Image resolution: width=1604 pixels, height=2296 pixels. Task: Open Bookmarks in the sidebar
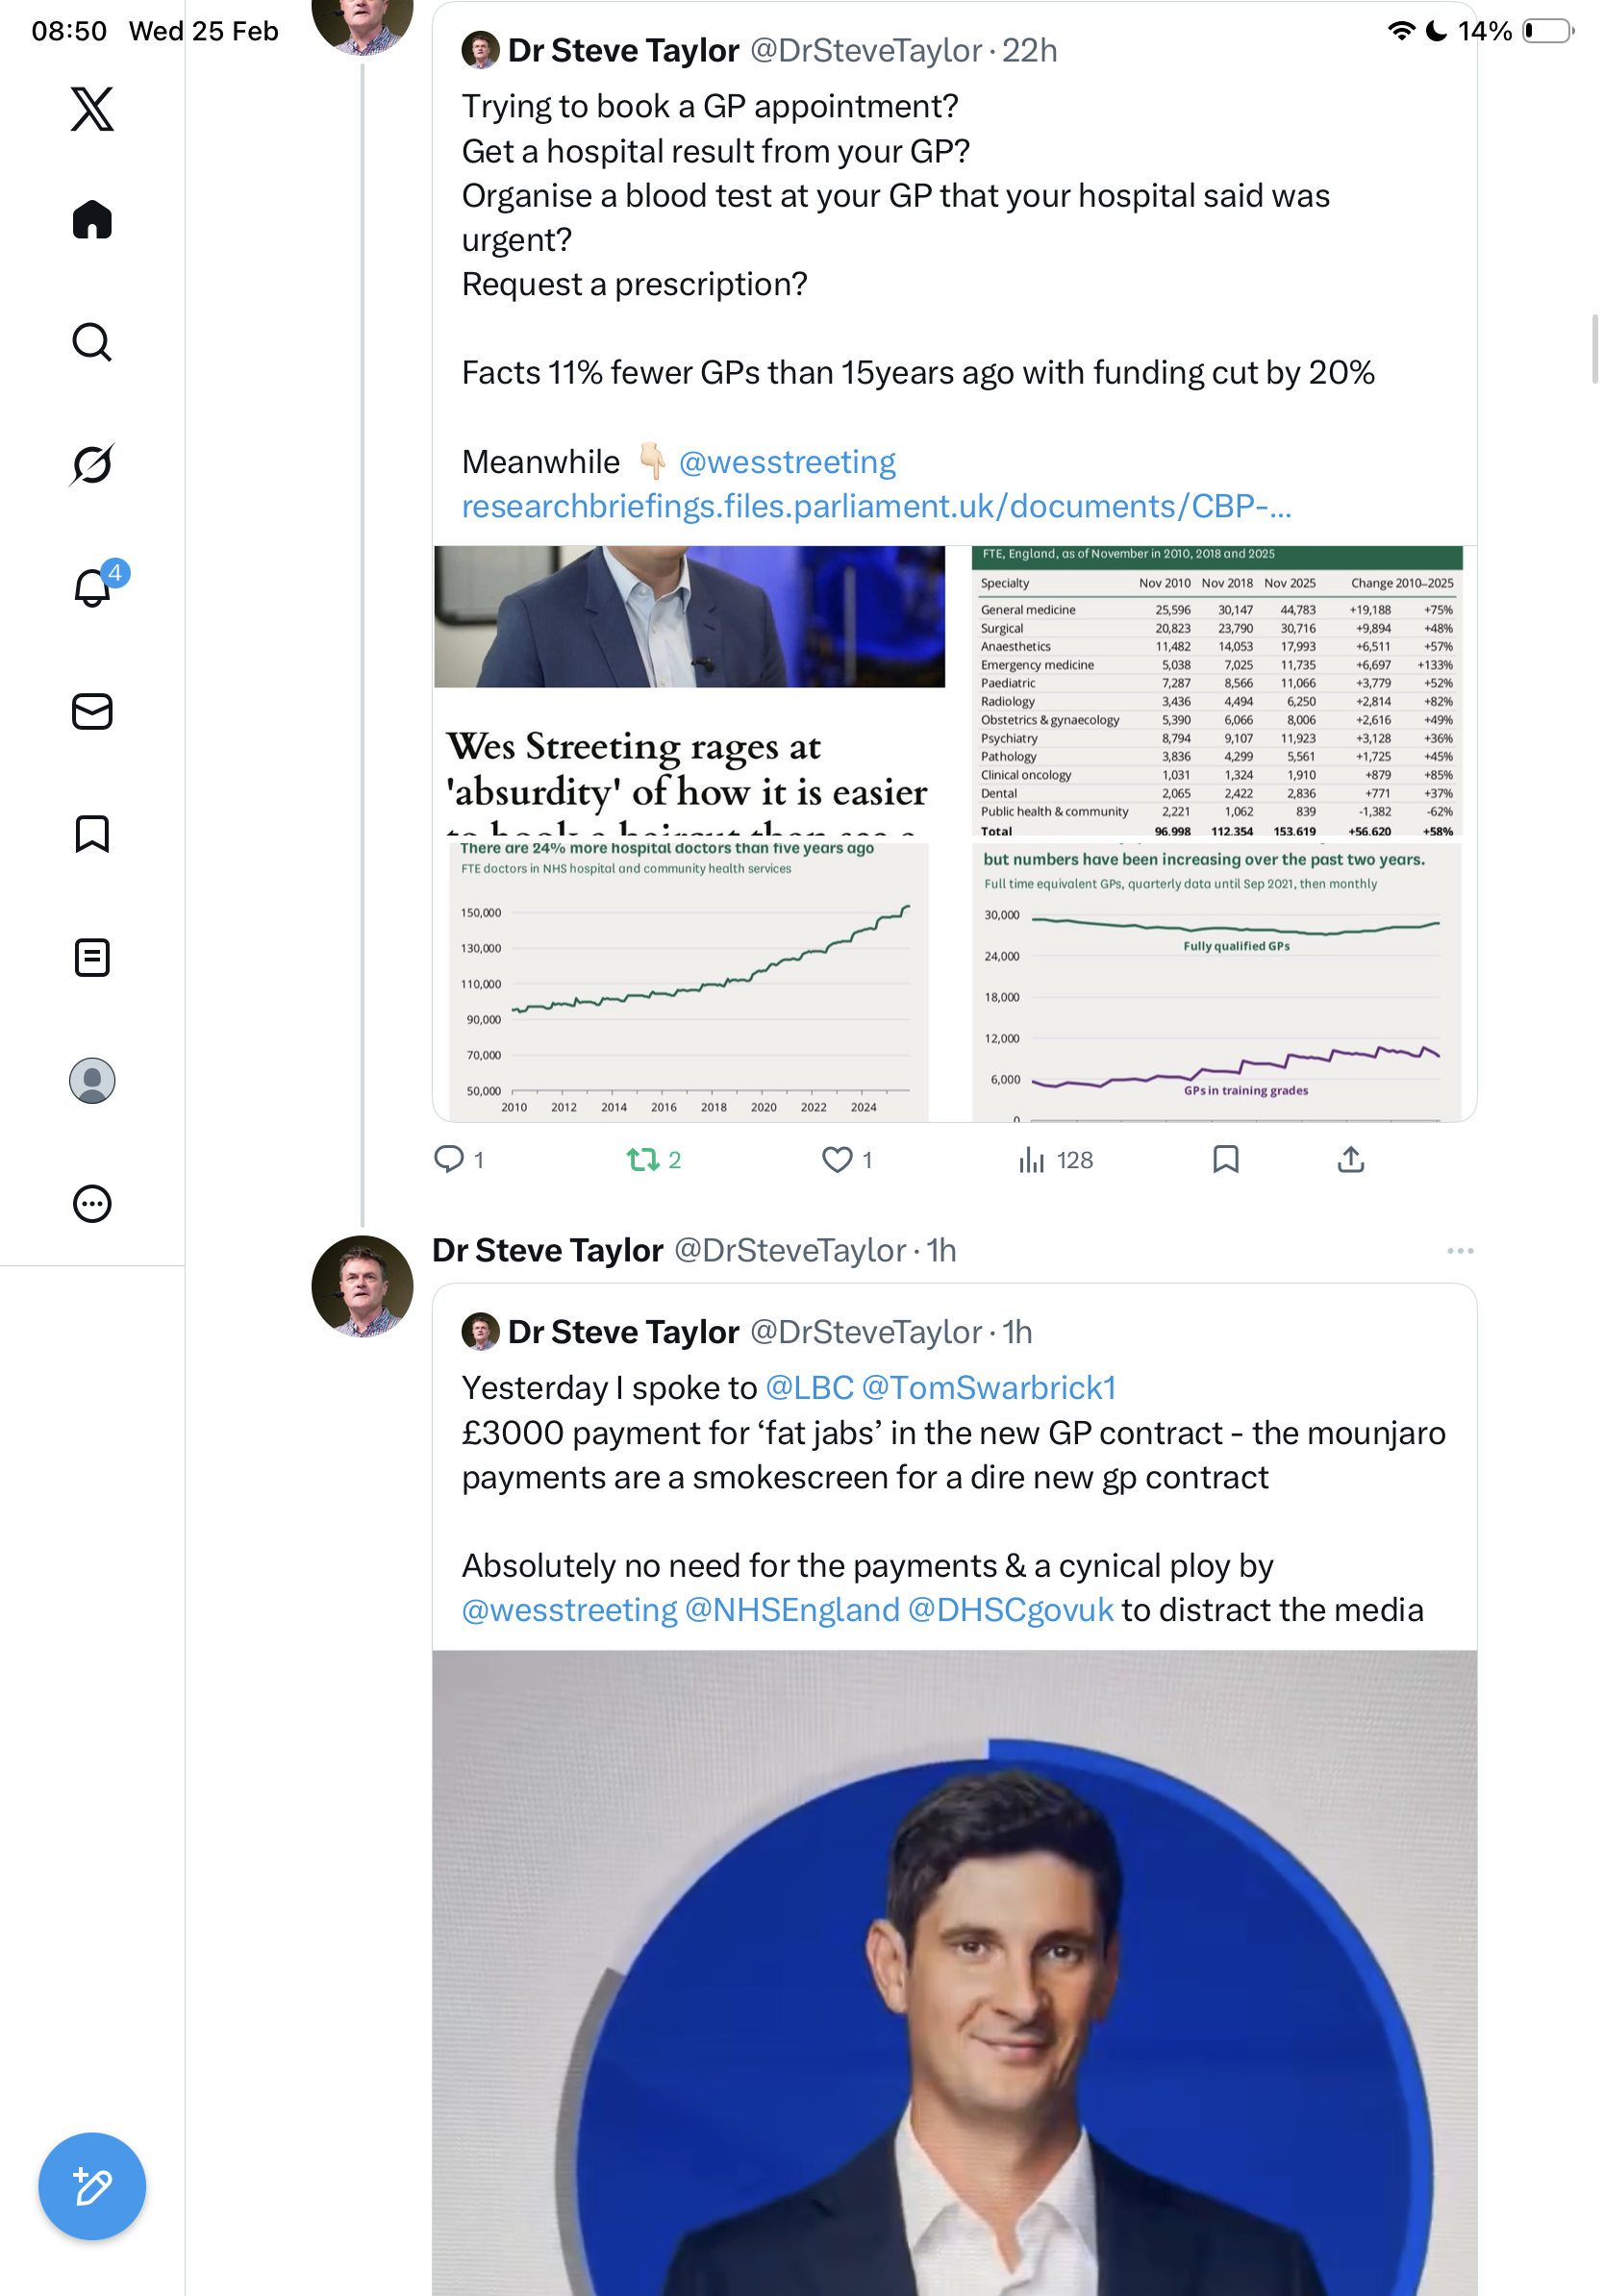click(x=92, y=834)
